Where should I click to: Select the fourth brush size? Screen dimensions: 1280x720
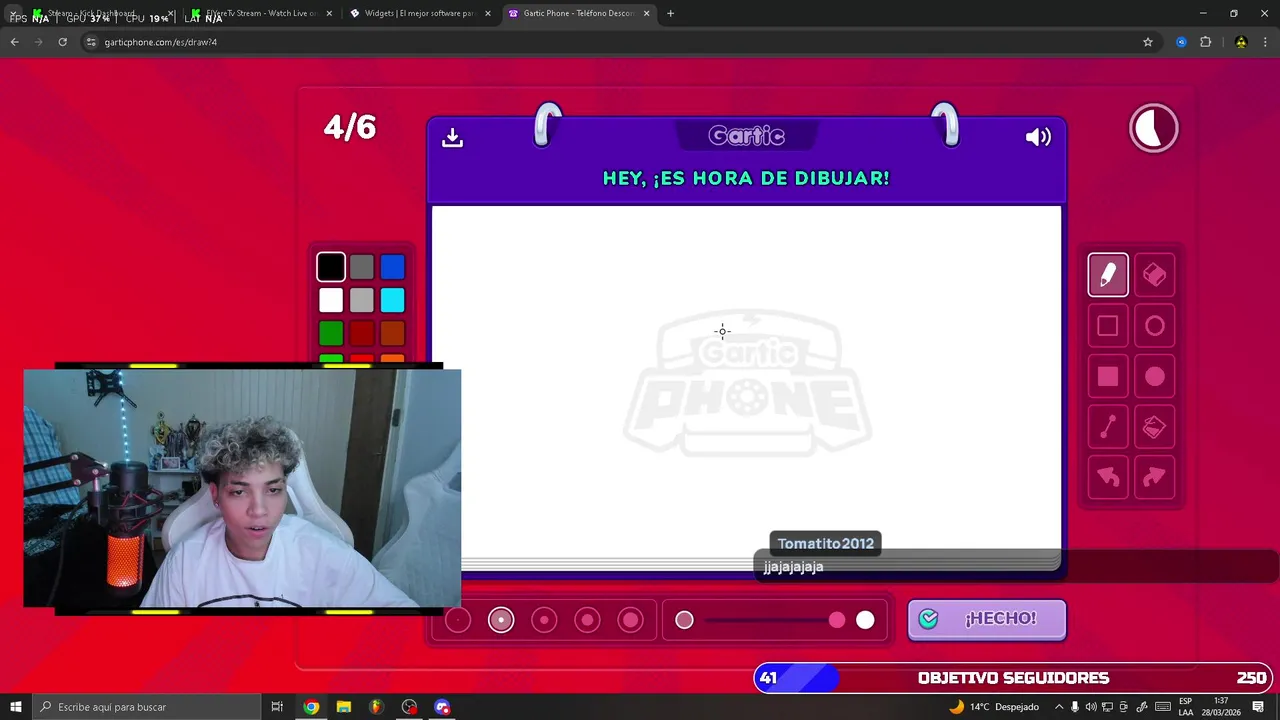coord(587,620)
